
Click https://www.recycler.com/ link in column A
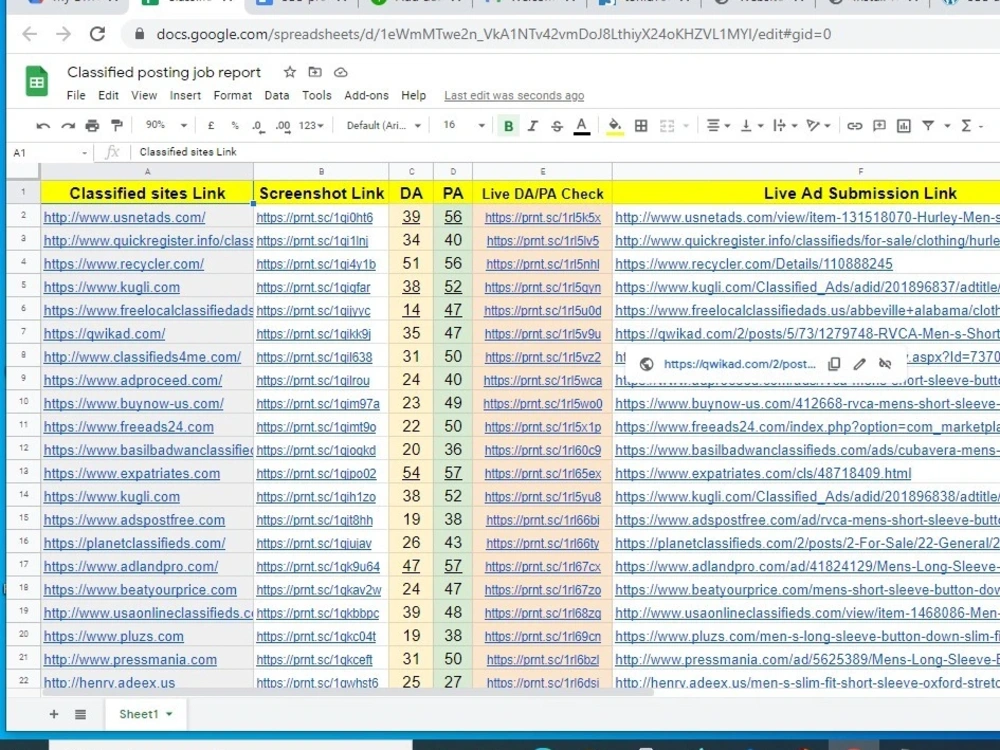[x=124, y=264]
